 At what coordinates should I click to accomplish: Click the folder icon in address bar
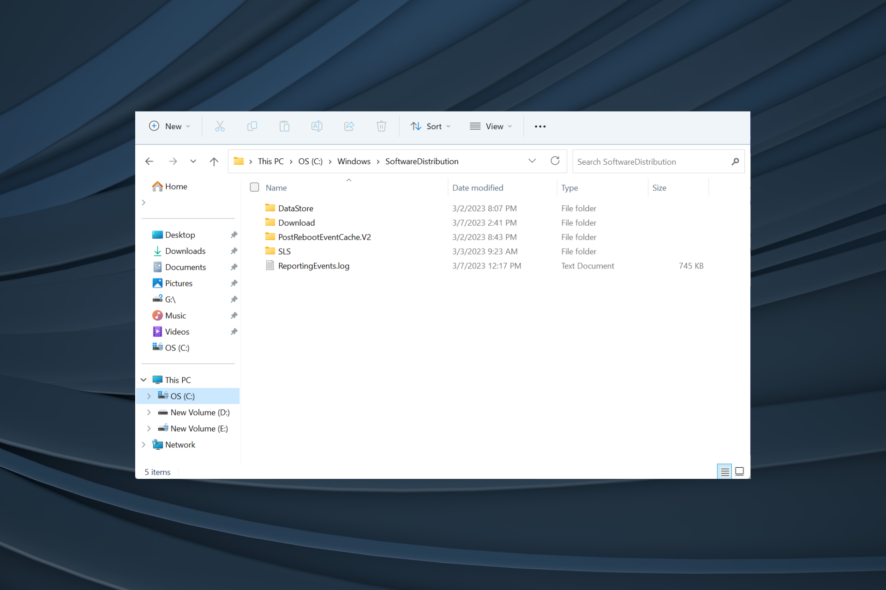point(239,162)
